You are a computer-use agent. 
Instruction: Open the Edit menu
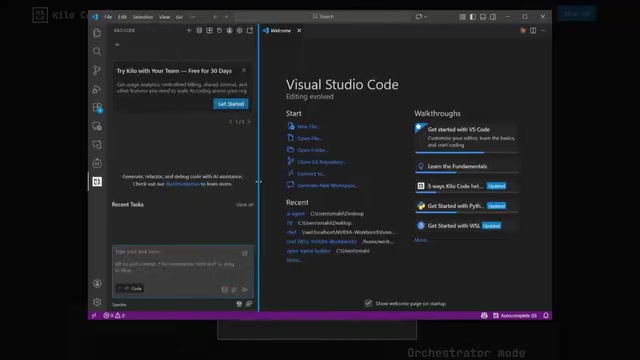point(122,17)
